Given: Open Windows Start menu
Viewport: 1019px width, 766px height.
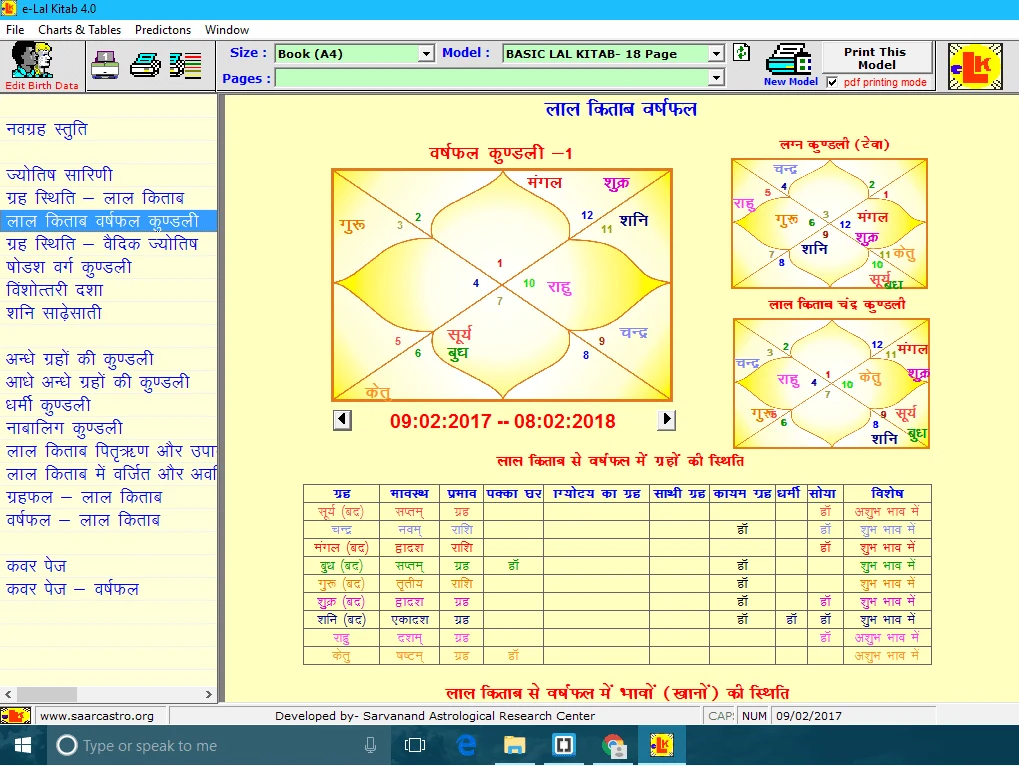Looking at the screenshot, I should [x=23, y=745].
